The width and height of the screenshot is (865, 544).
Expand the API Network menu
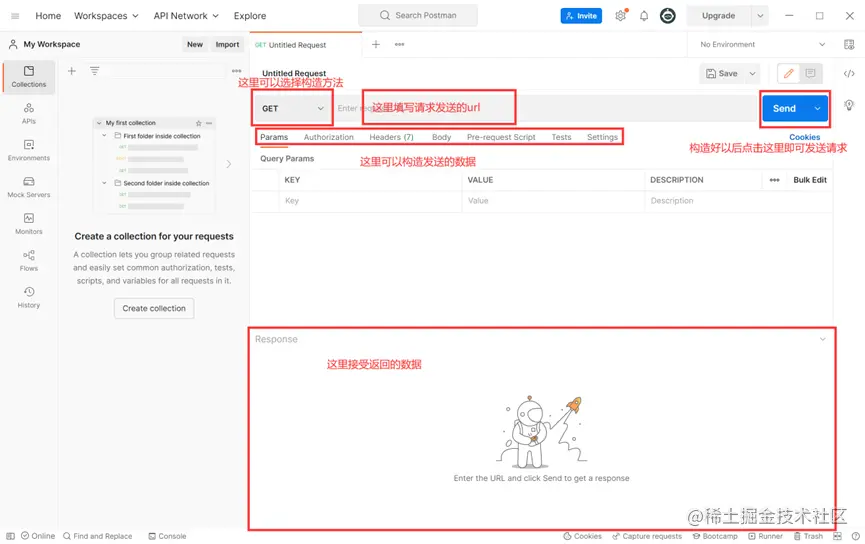[186, 16]
